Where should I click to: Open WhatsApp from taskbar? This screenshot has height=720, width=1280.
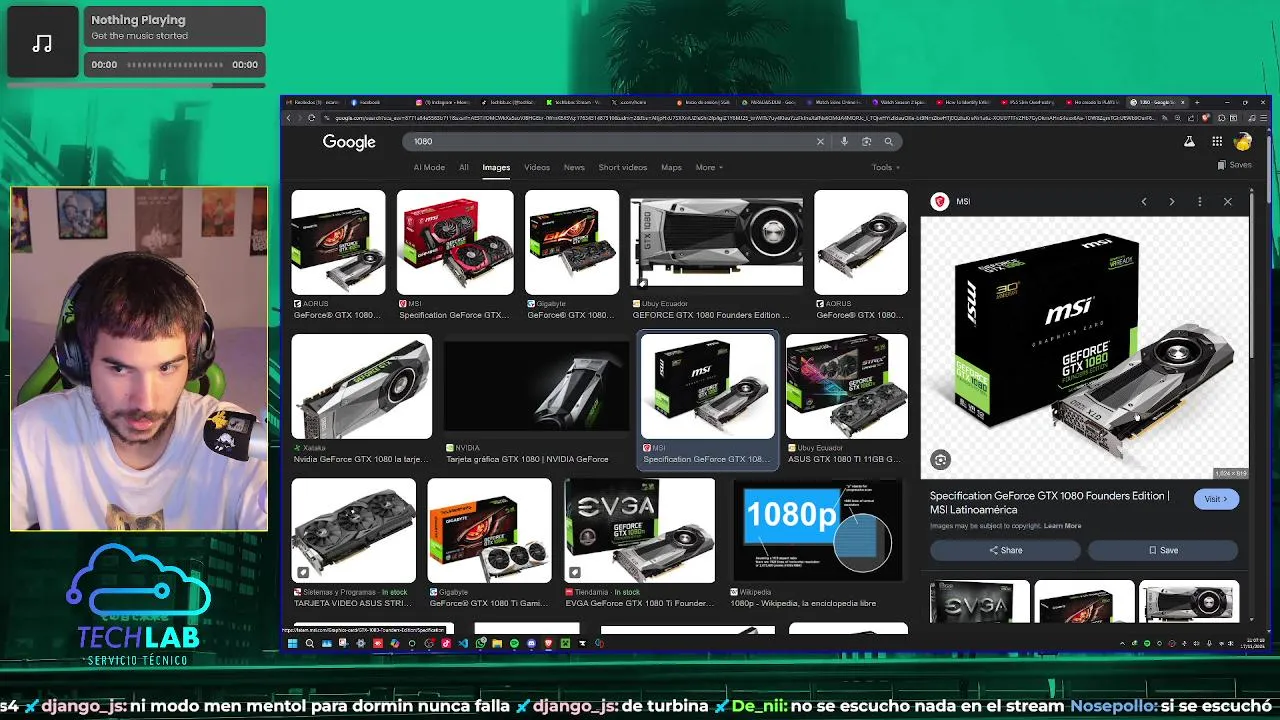pyautogui.click(x=481, y=644)
